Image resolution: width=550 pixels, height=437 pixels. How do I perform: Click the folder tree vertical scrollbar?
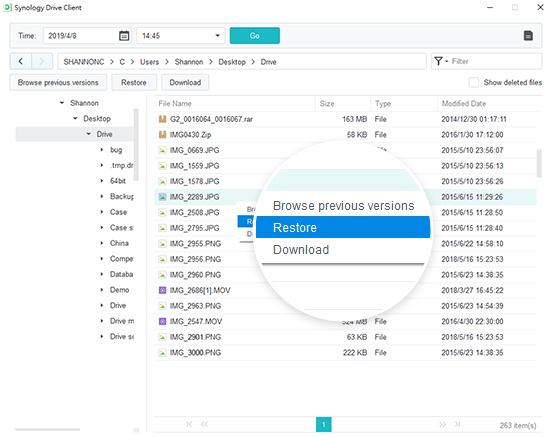pyautogui.click(x=136, y=144)
